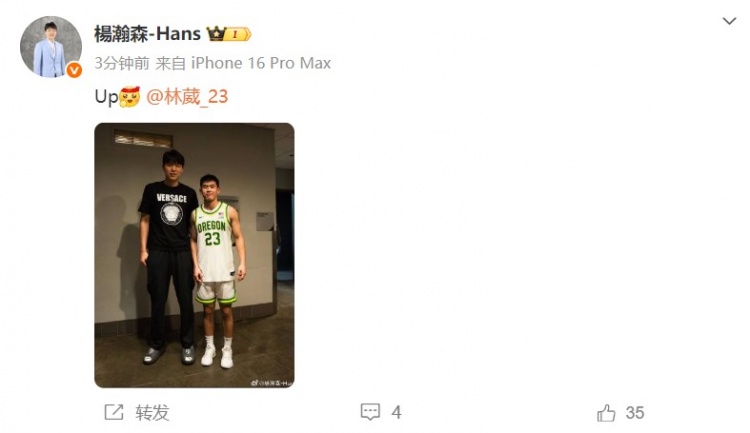The height and width of the screenshot is (433, 750).
Task: Click the comment count 4
Action: tap(396, 412)
